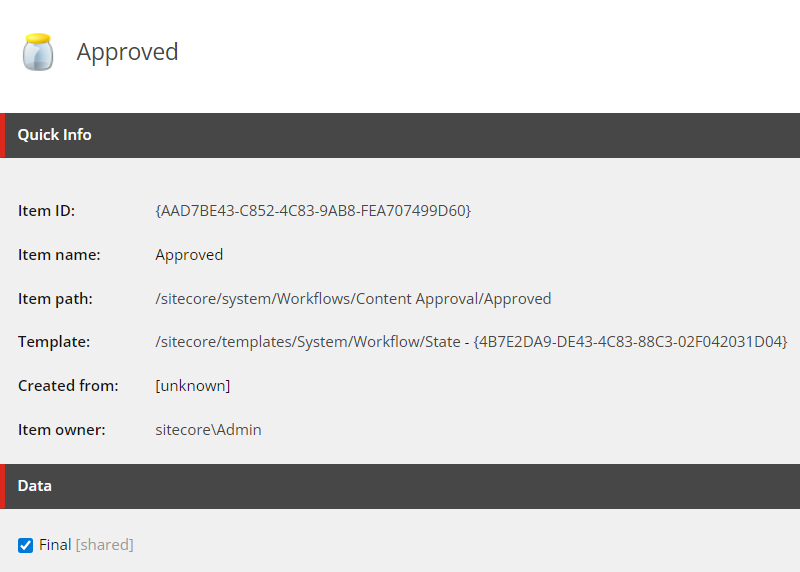The height and width of the screenshot is (572, 800).
Task: Select the Item owner sitecore\Admin value
Action: pos(208,430)
